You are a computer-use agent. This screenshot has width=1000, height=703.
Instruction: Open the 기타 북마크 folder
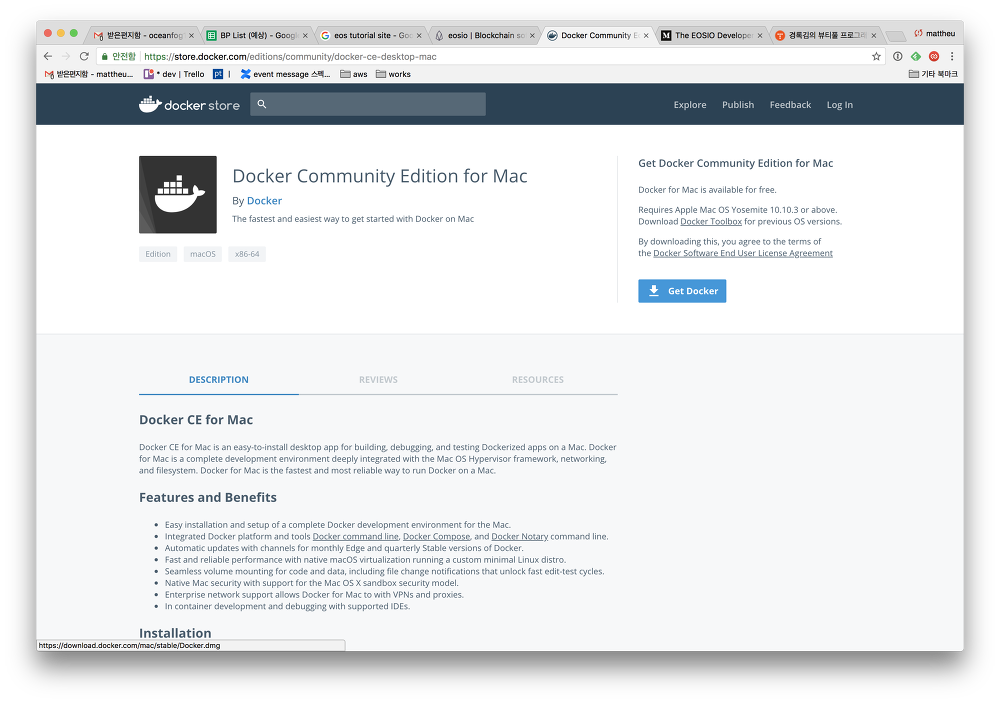[933, 74]
